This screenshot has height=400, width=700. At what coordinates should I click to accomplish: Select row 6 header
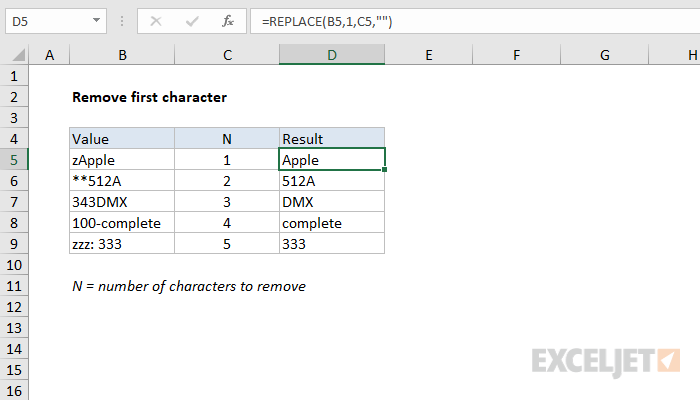[x=14, y=181]
